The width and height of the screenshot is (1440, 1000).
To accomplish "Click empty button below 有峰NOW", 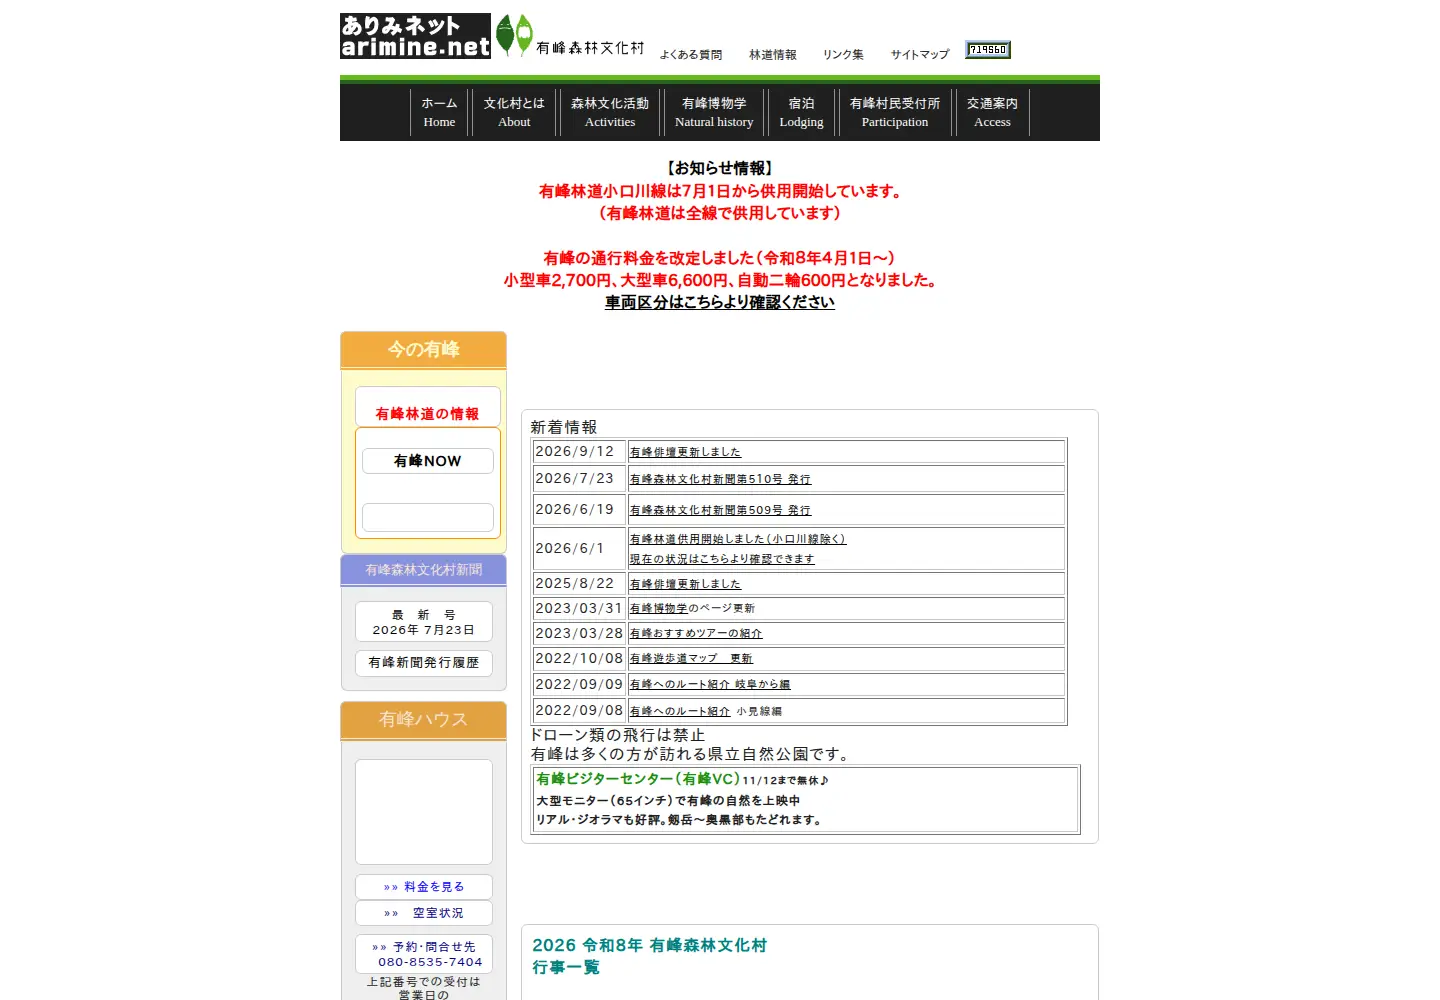I will [428, 517].
